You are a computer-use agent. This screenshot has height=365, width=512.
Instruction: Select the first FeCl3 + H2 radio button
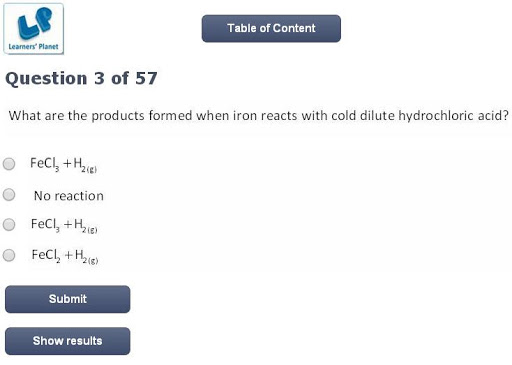(x=9, y=164)
